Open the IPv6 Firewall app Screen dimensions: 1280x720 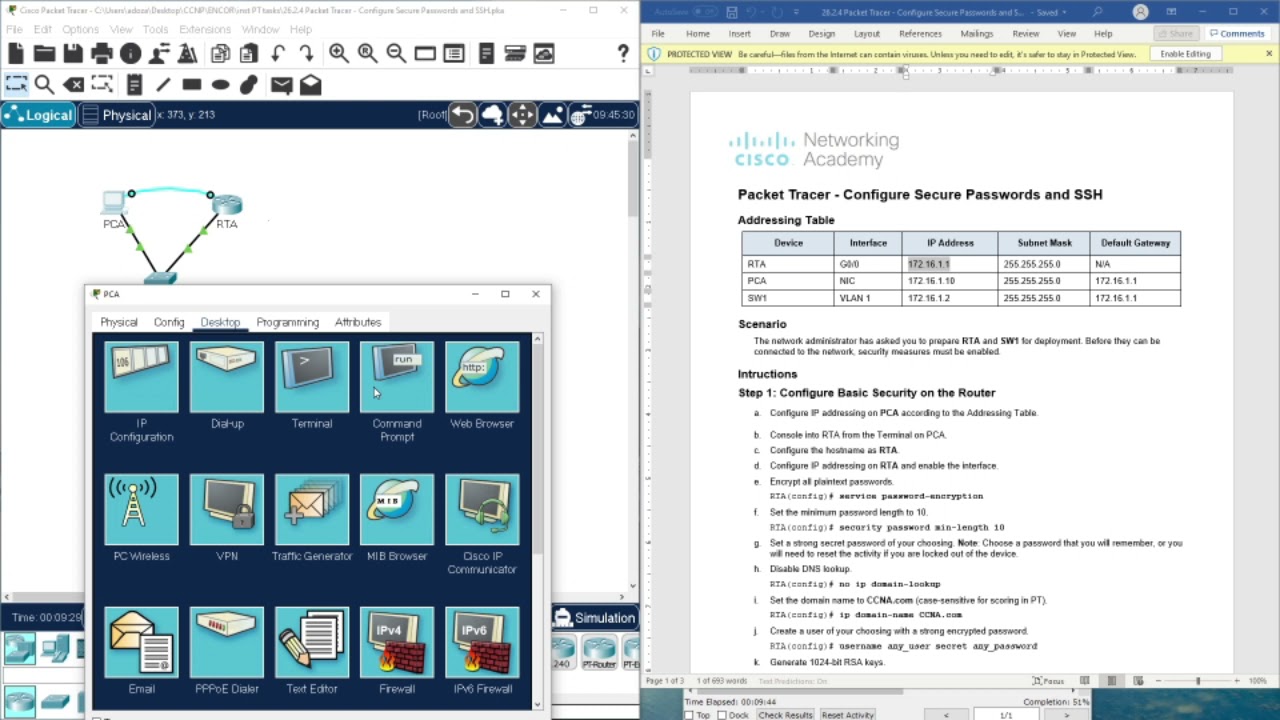[x=482, y=642]
